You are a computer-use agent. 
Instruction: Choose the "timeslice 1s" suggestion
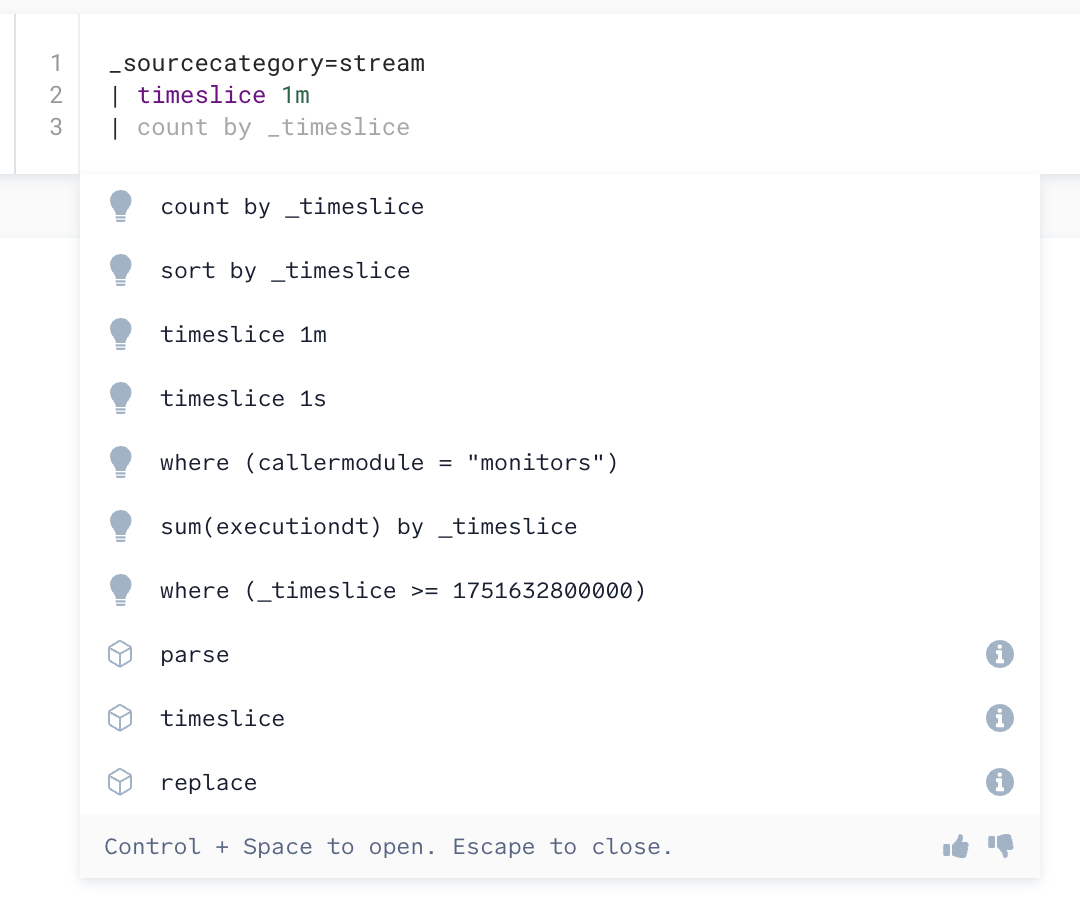[x=243, y=398]
